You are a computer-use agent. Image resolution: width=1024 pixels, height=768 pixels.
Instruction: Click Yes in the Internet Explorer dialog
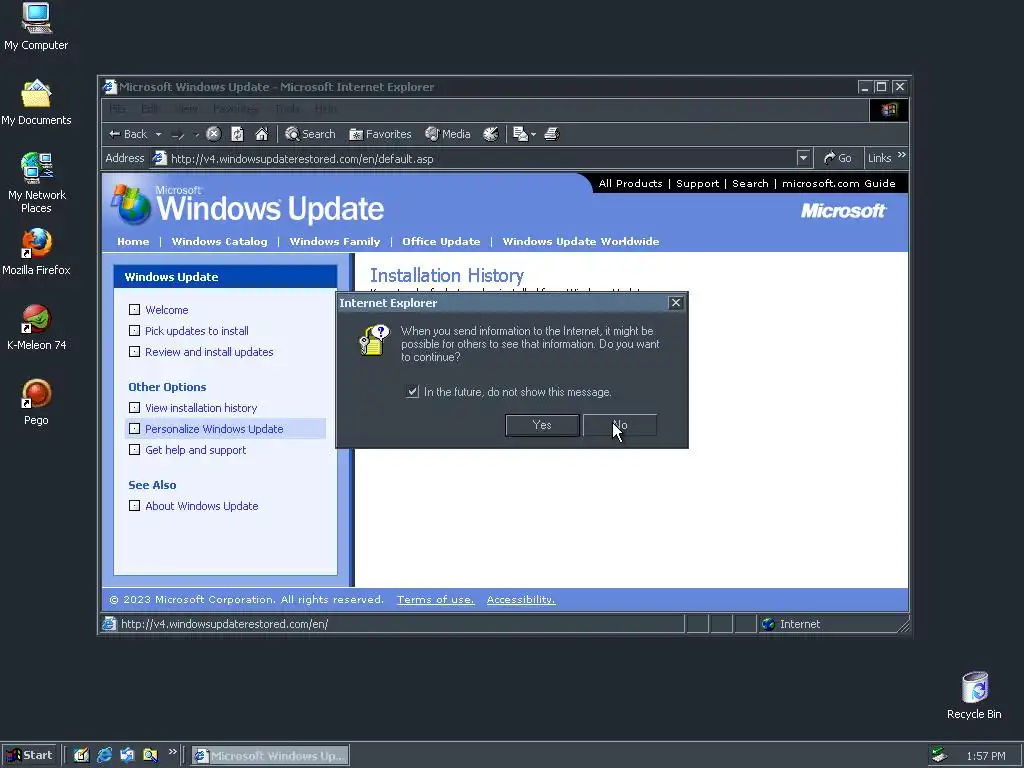[542, 425]
